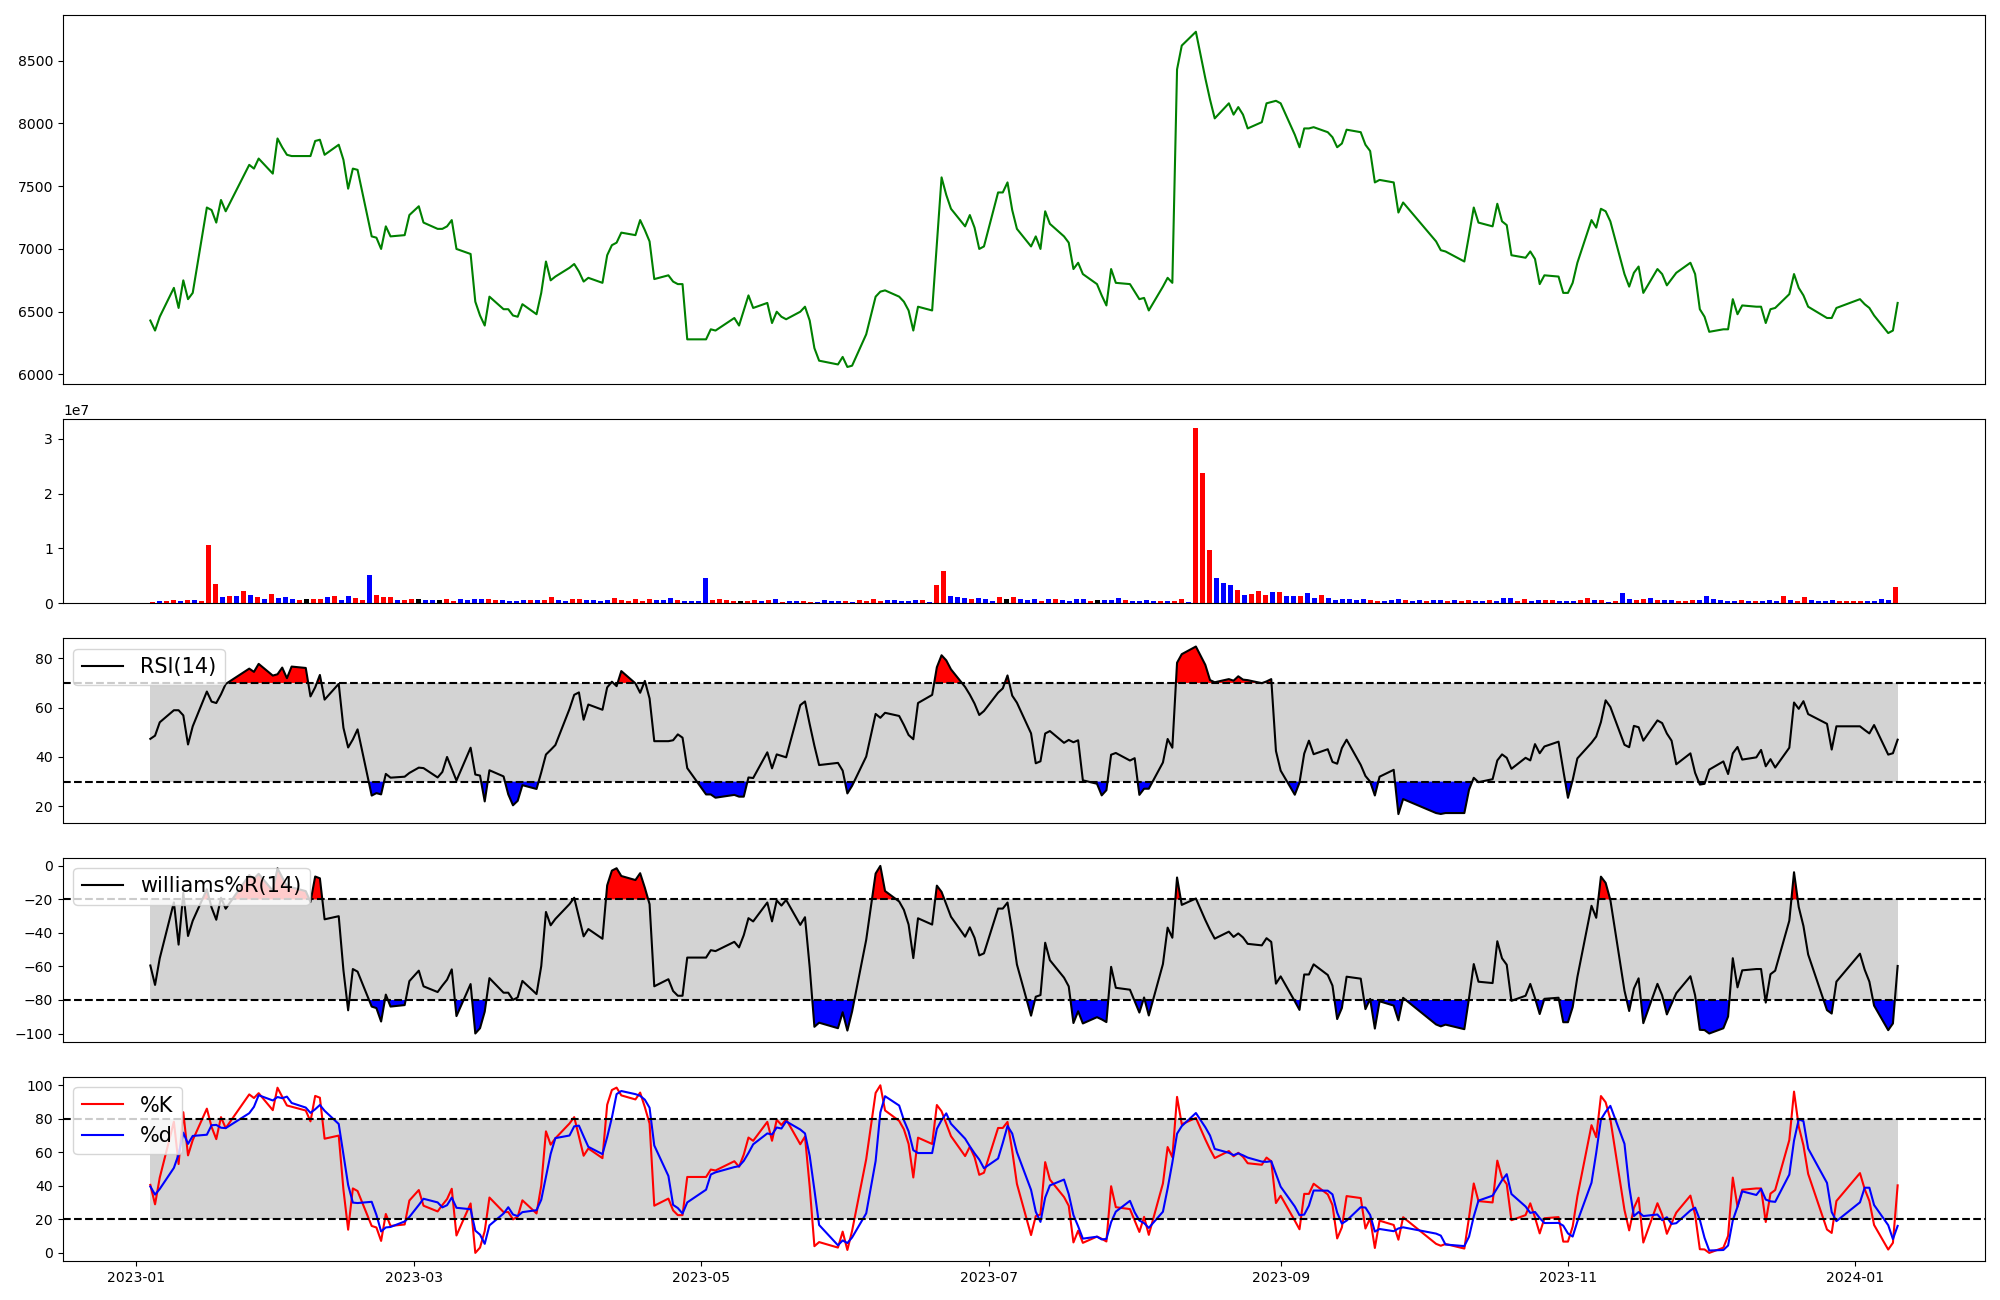Click the williams%R(14) legend entry
2000x1300 pixels.
point(220,885)
